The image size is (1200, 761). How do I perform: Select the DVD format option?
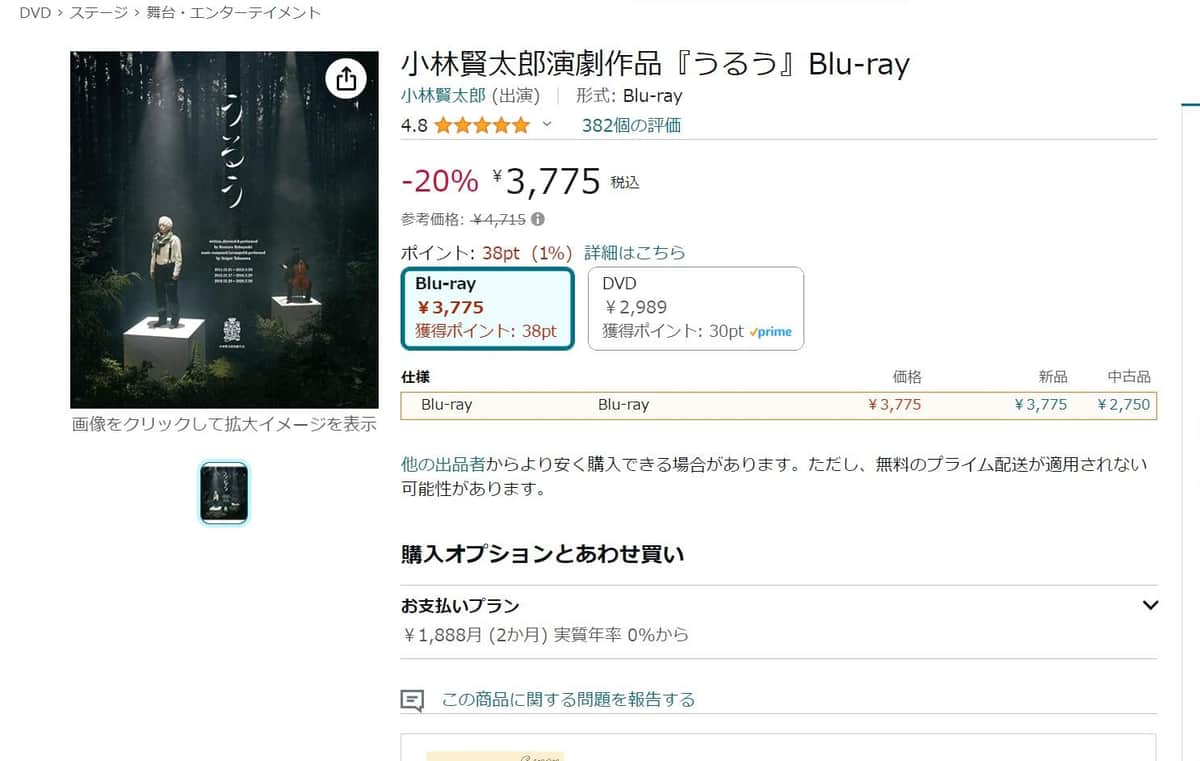pos(695,306)
